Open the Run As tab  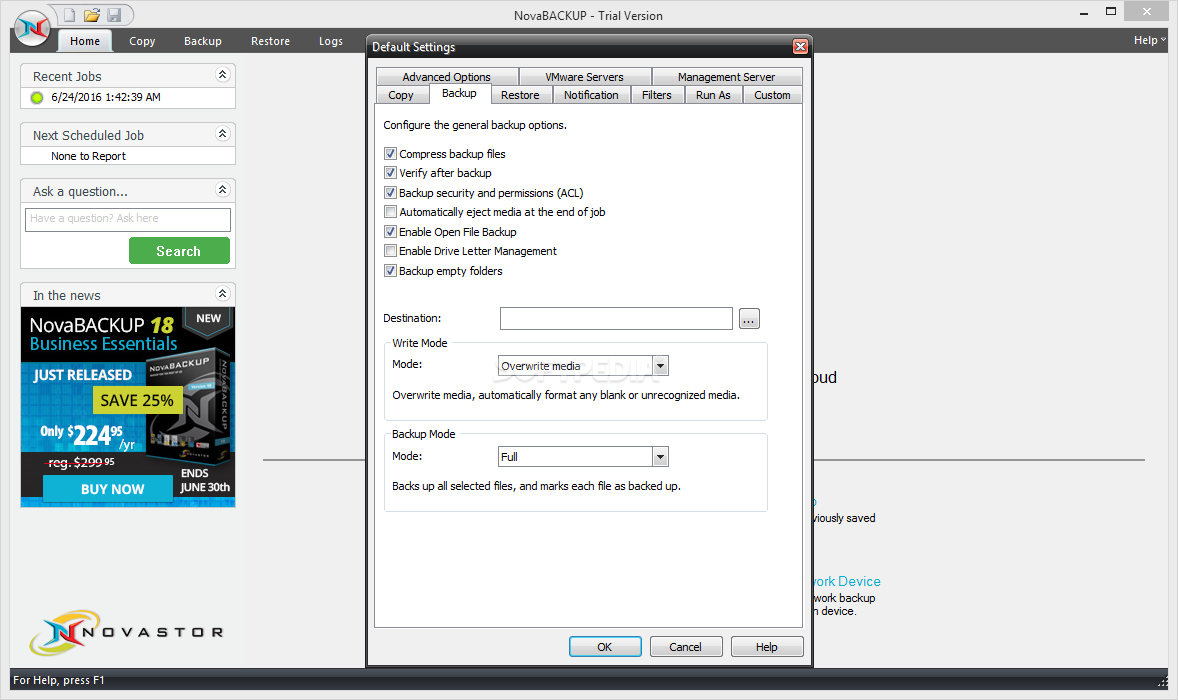(713, 95)
